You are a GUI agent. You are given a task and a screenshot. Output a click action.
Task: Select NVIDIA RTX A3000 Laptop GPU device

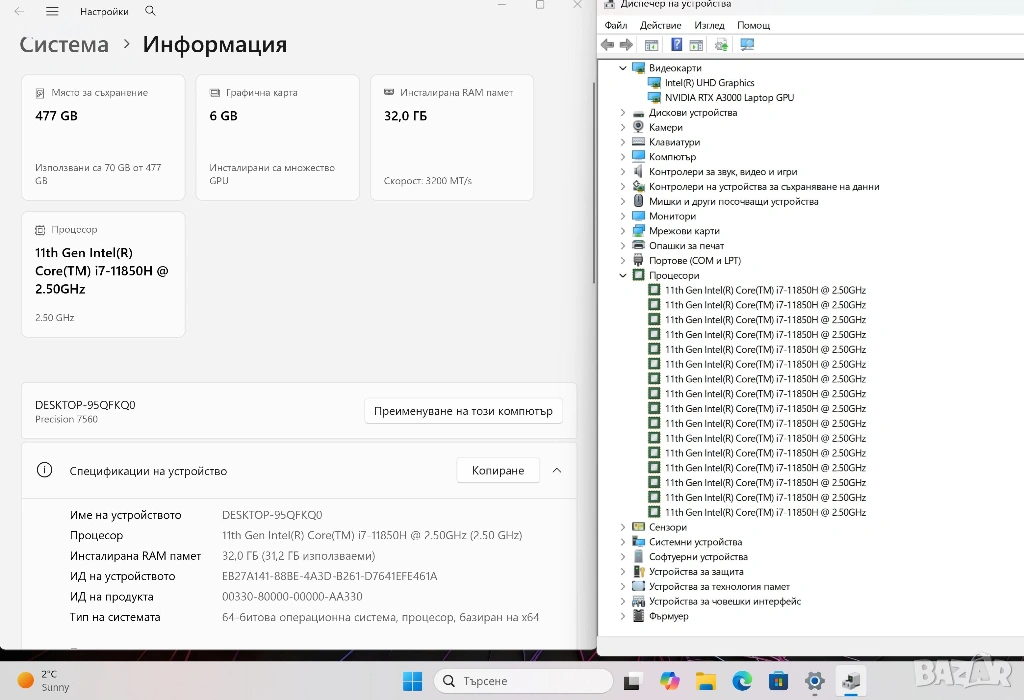pos(729,98)
